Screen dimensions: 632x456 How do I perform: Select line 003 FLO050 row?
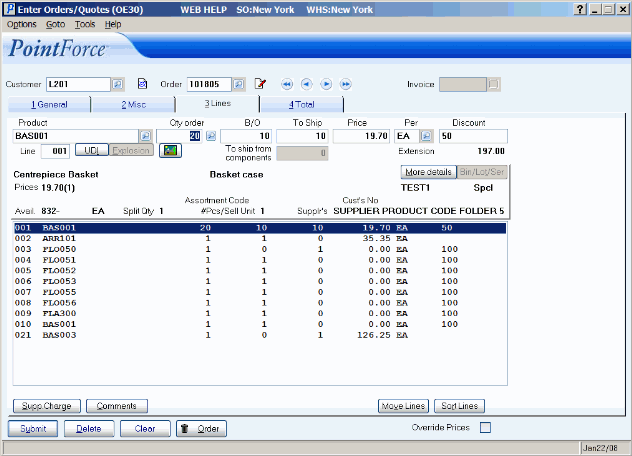260,249
